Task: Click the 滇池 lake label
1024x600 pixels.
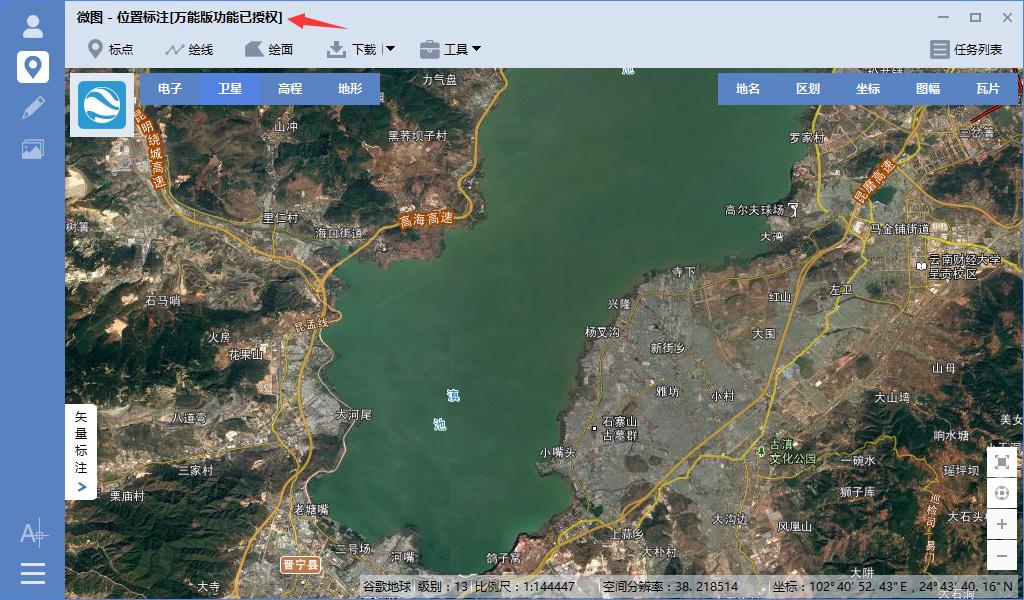Action: tap(447, 409)
